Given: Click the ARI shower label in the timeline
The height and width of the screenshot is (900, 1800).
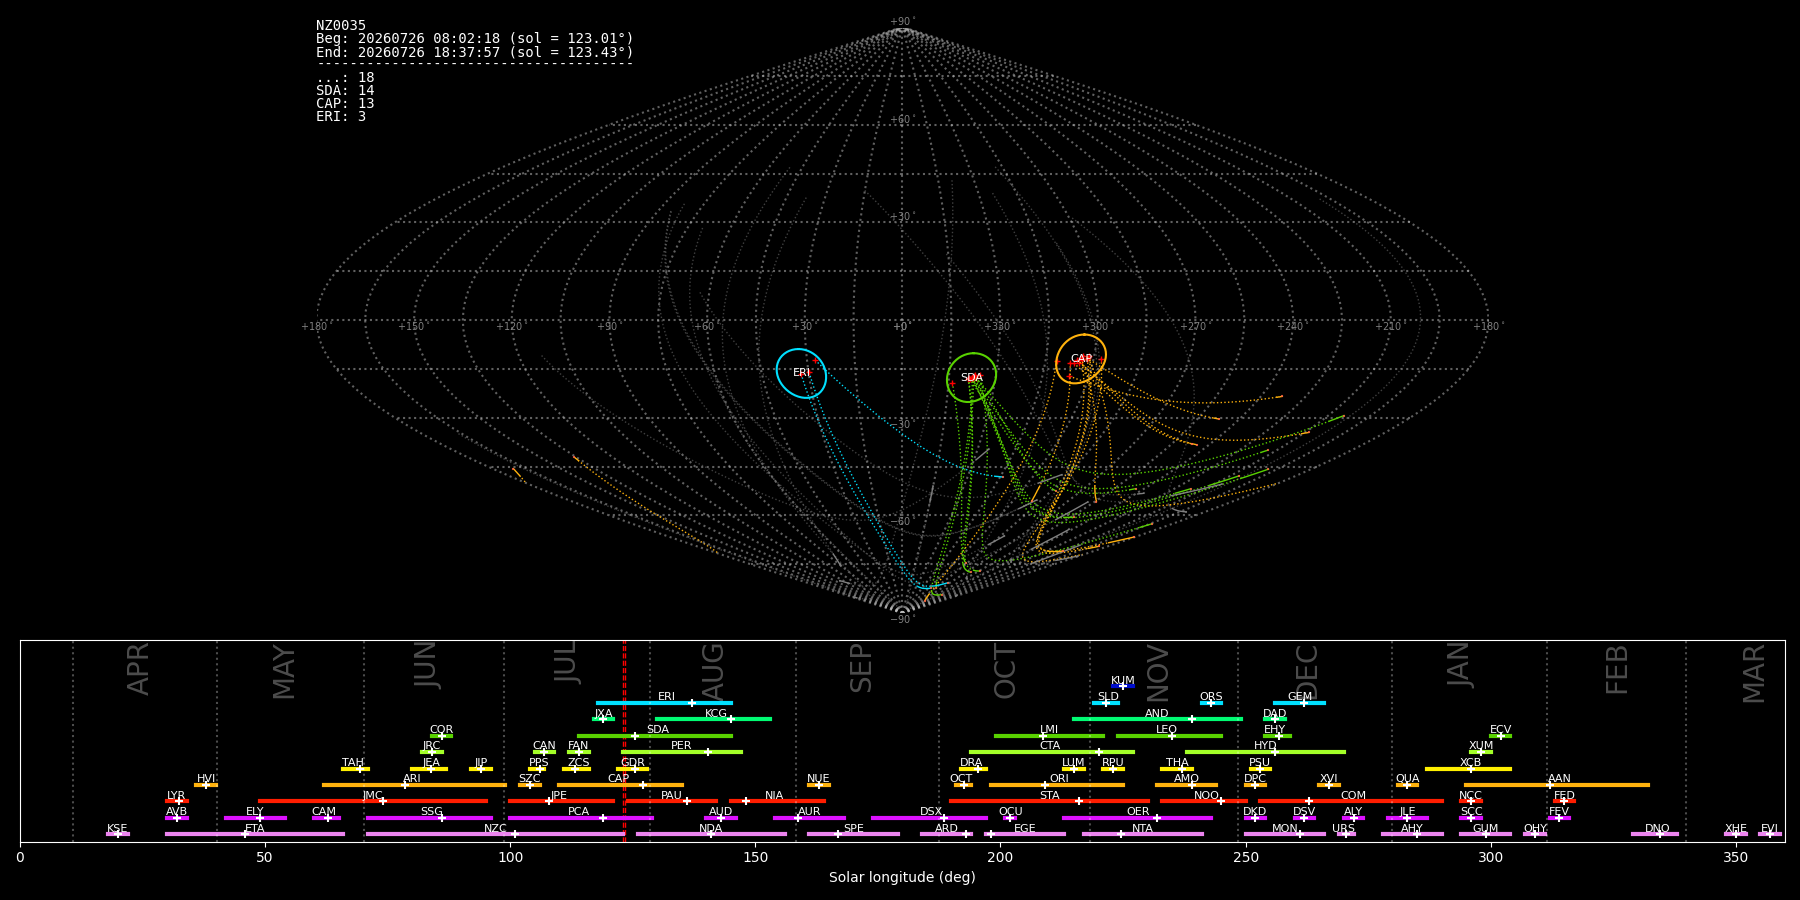Looking at the screenshot, I should 412,779.
